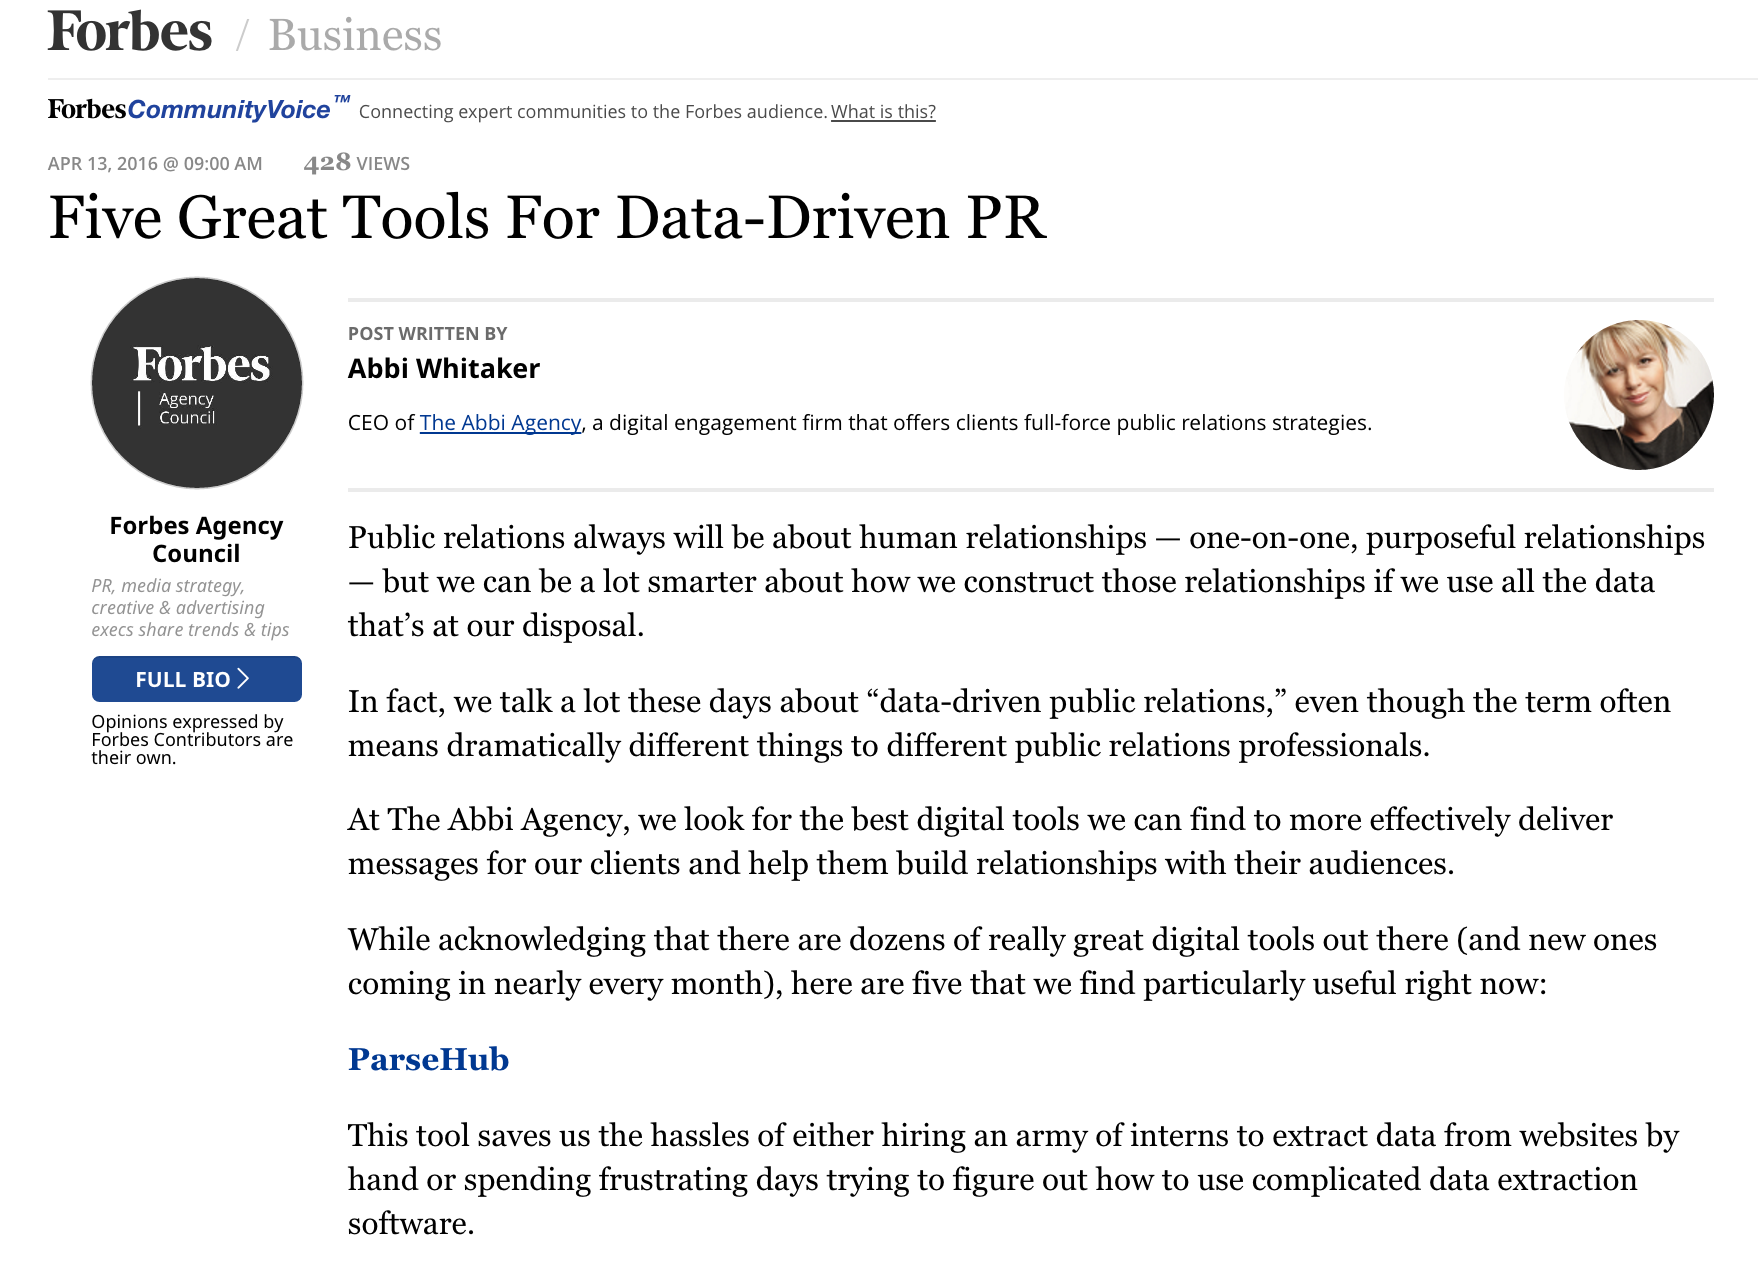
Task: Click the article title Five Great Tools
Action: [x=547, y=217]
